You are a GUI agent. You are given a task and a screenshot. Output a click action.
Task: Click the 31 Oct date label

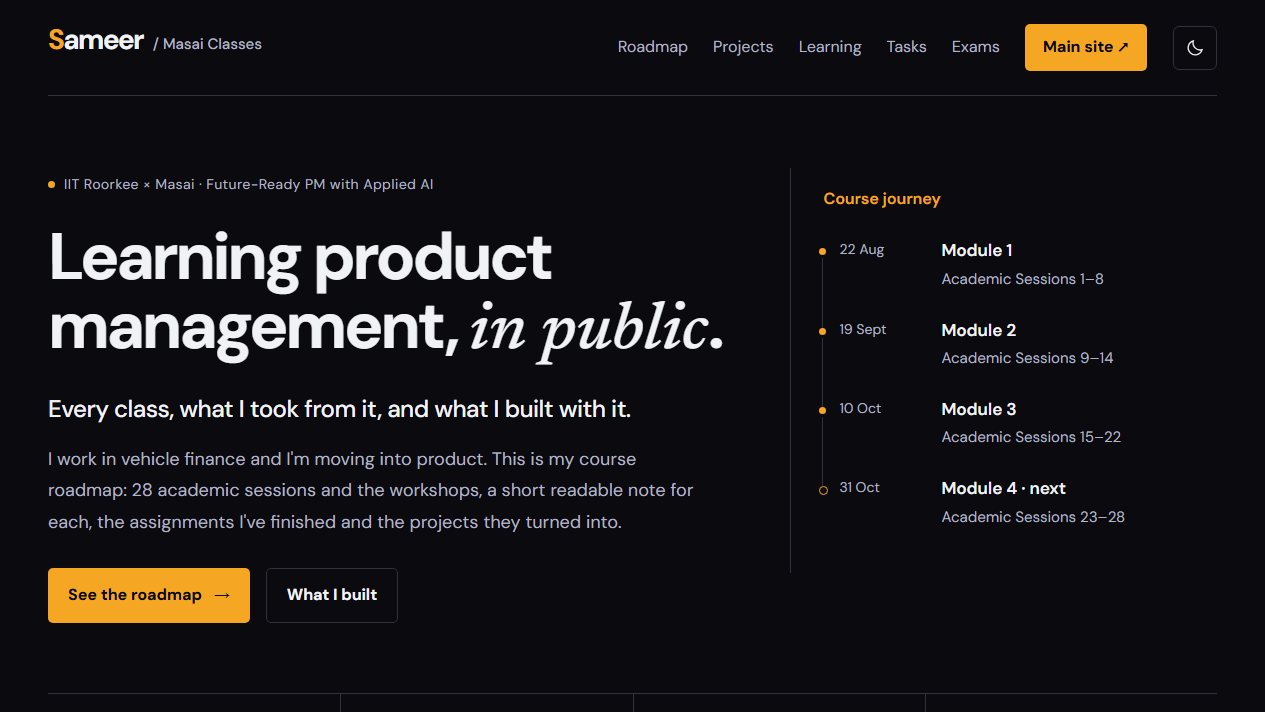click(860, 487)
